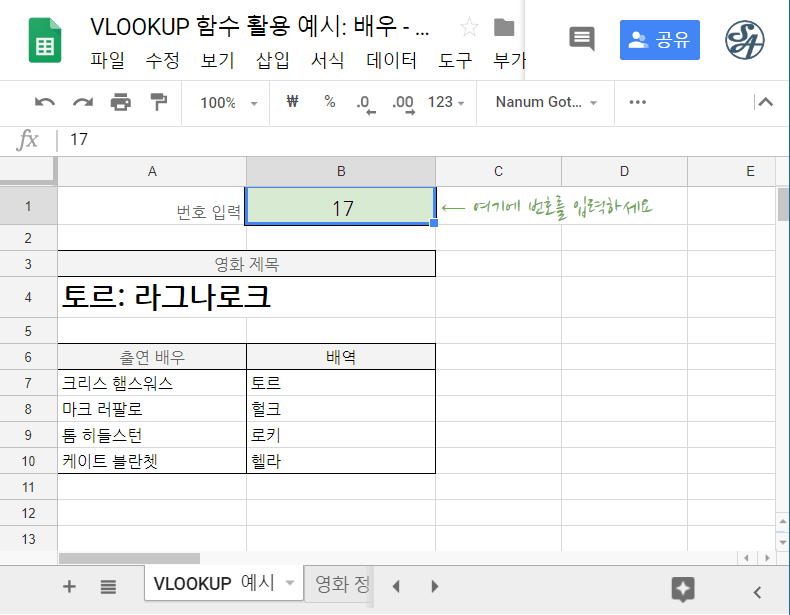Image resolution: width=790 pixels, height=615 pixels.
Task: Increase decimal places
Action: 403,103
